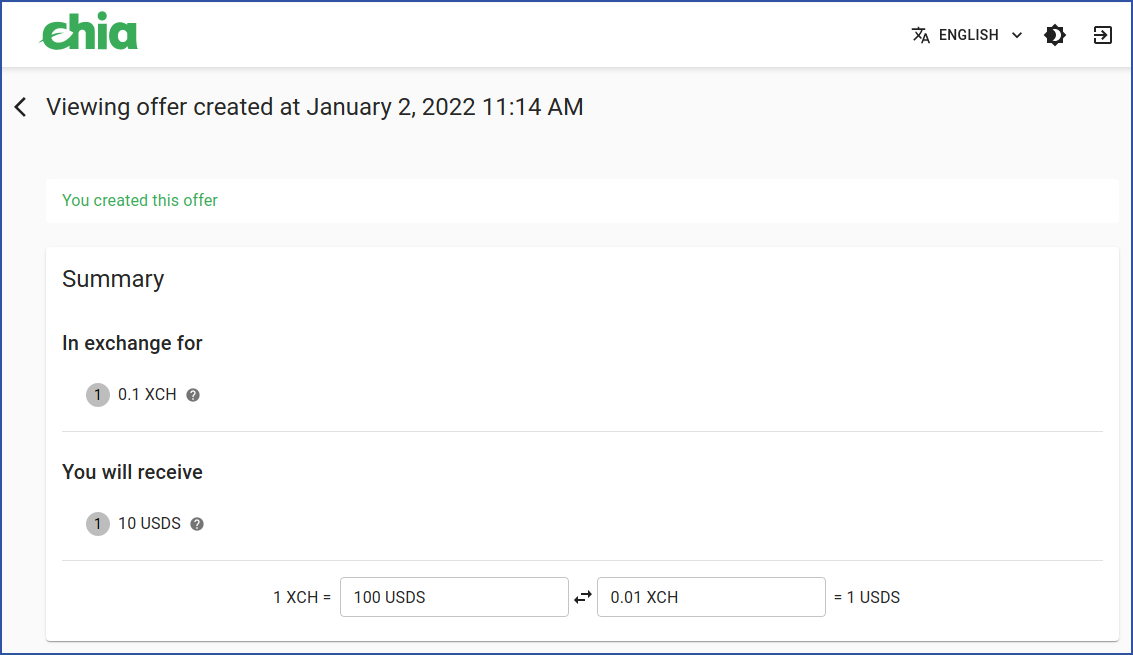Go back using the left arrow

point(21,107)
